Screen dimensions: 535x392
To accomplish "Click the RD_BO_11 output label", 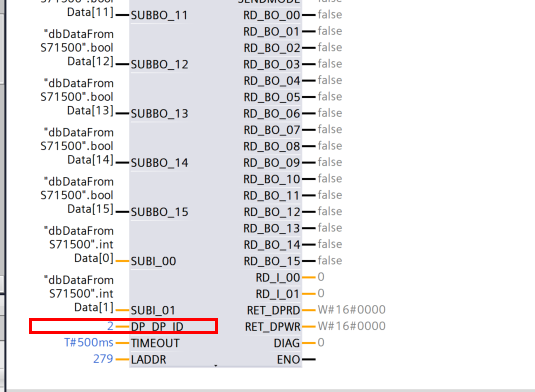I will click(x=272, y=195).
